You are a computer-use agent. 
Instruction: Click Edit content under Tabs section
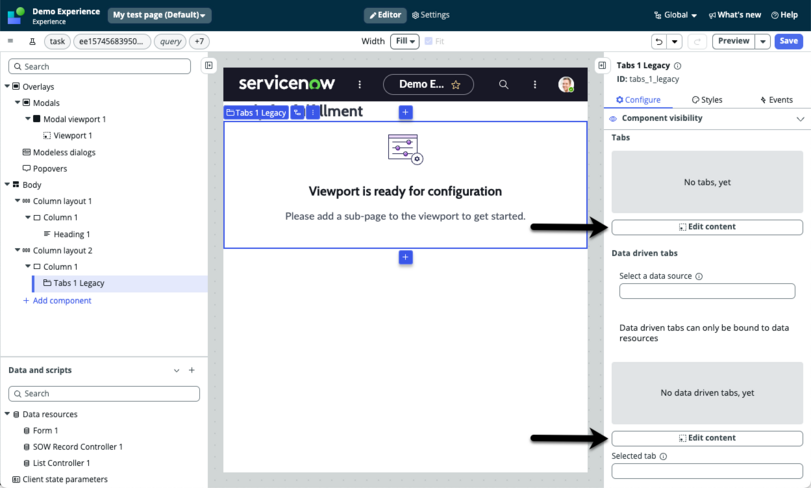click(707, 227)
